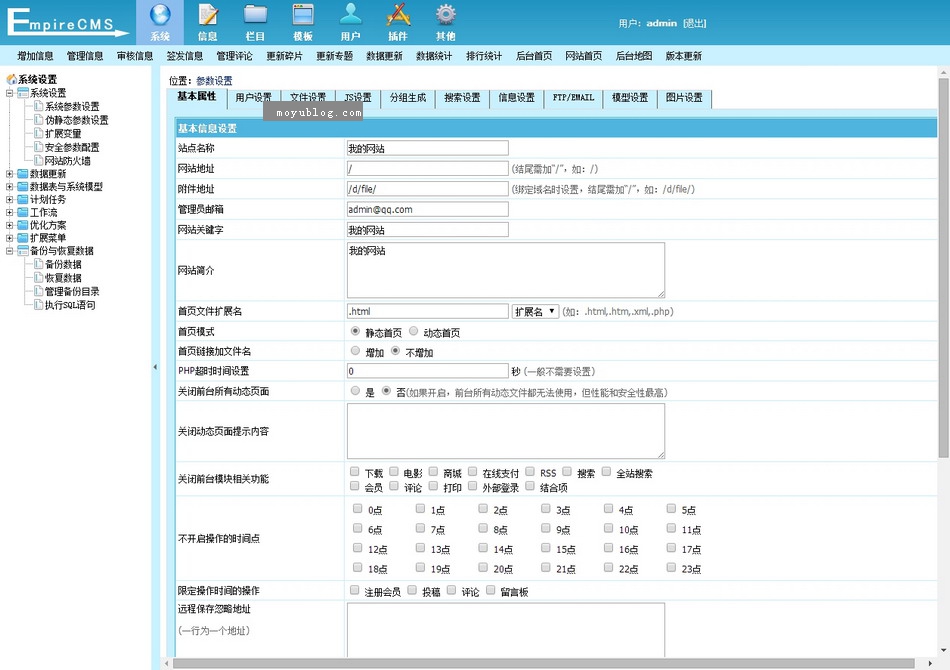Click page icon beside 安全参数配置
Screen dimensions: 950x670
point(39,147)
